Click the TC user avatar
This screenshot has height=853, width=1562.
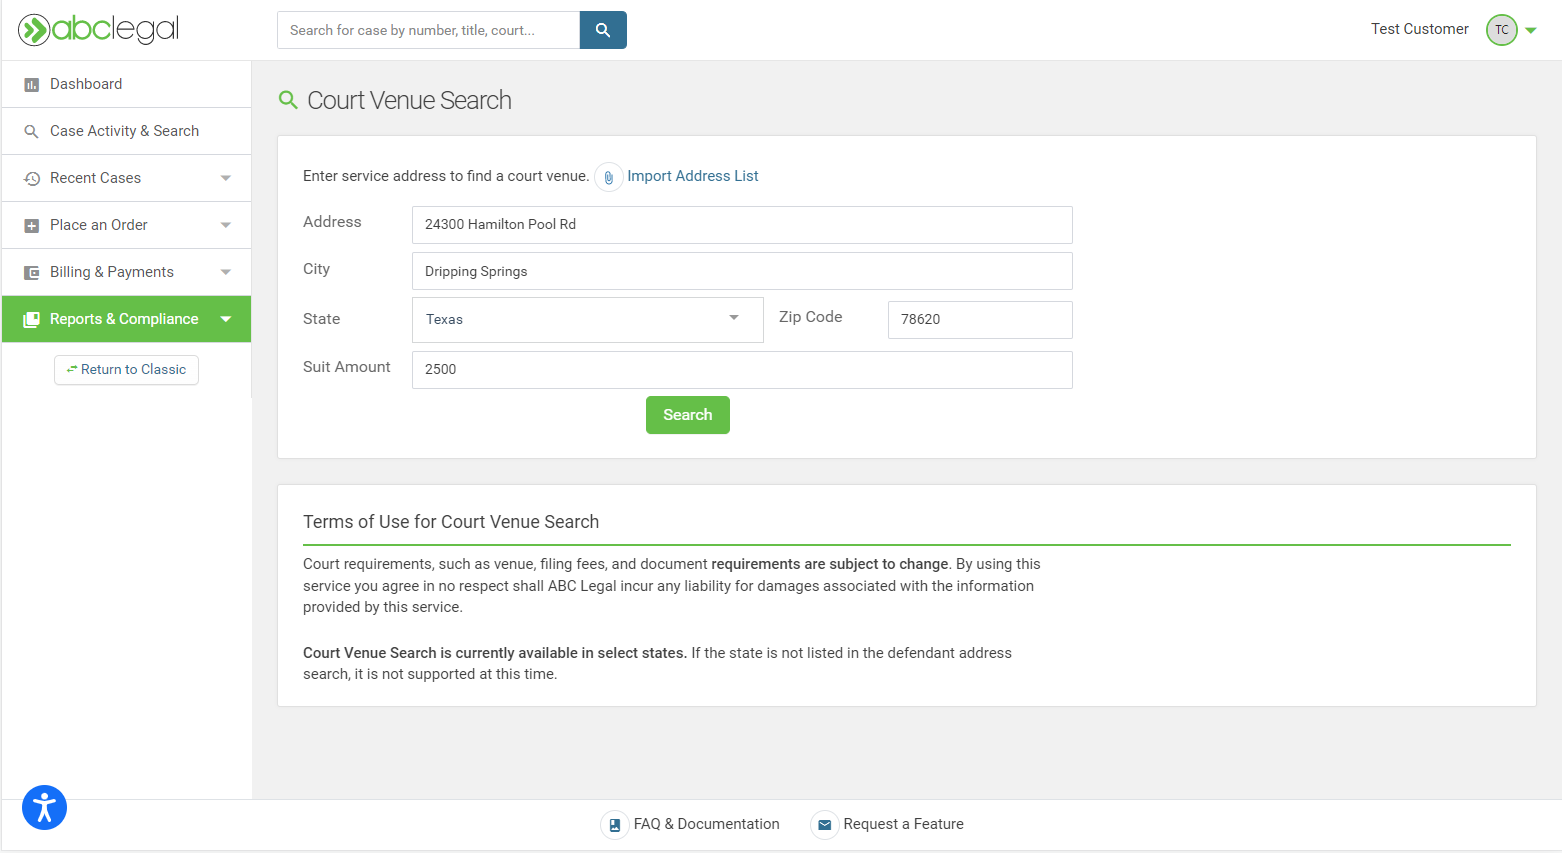tap(1501, 30)
